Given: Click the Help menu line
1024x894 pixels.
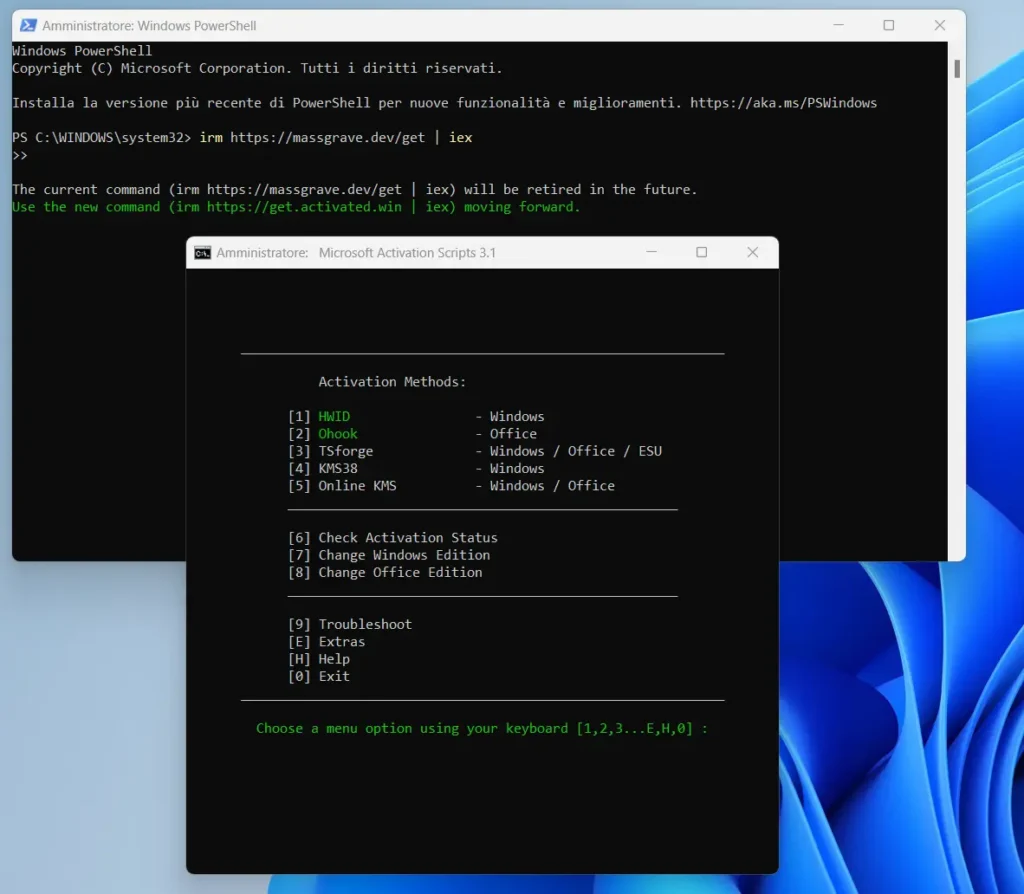Looking at the screenshot, I should (x=319, y=659).
